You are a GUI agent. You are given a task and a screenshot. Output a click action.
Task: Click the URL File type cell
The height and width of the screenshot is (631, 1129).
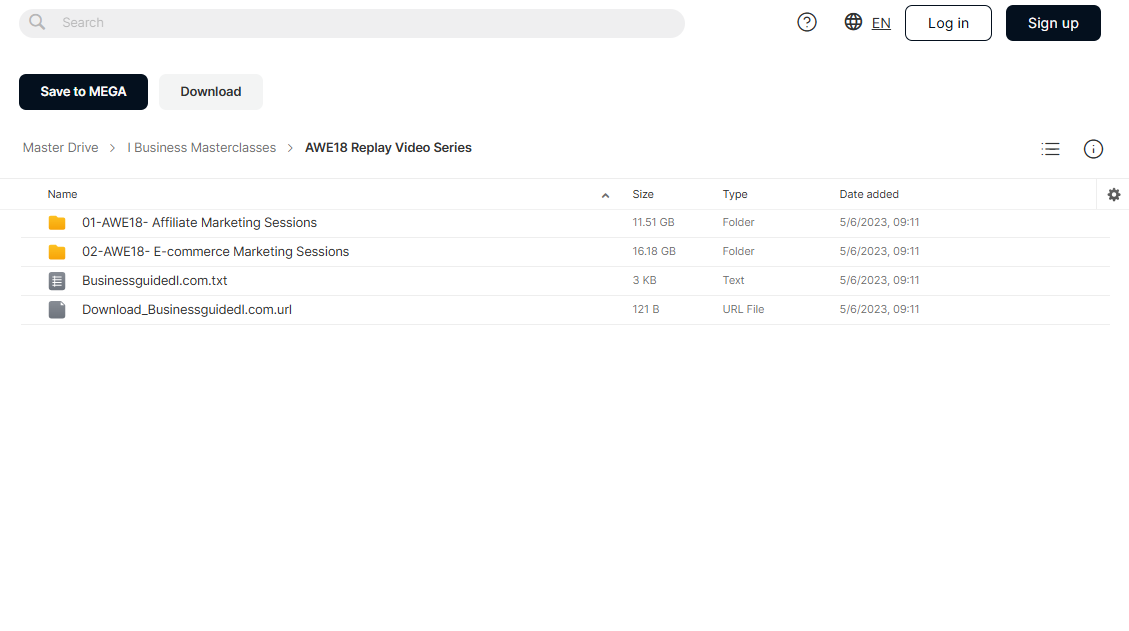743,309
